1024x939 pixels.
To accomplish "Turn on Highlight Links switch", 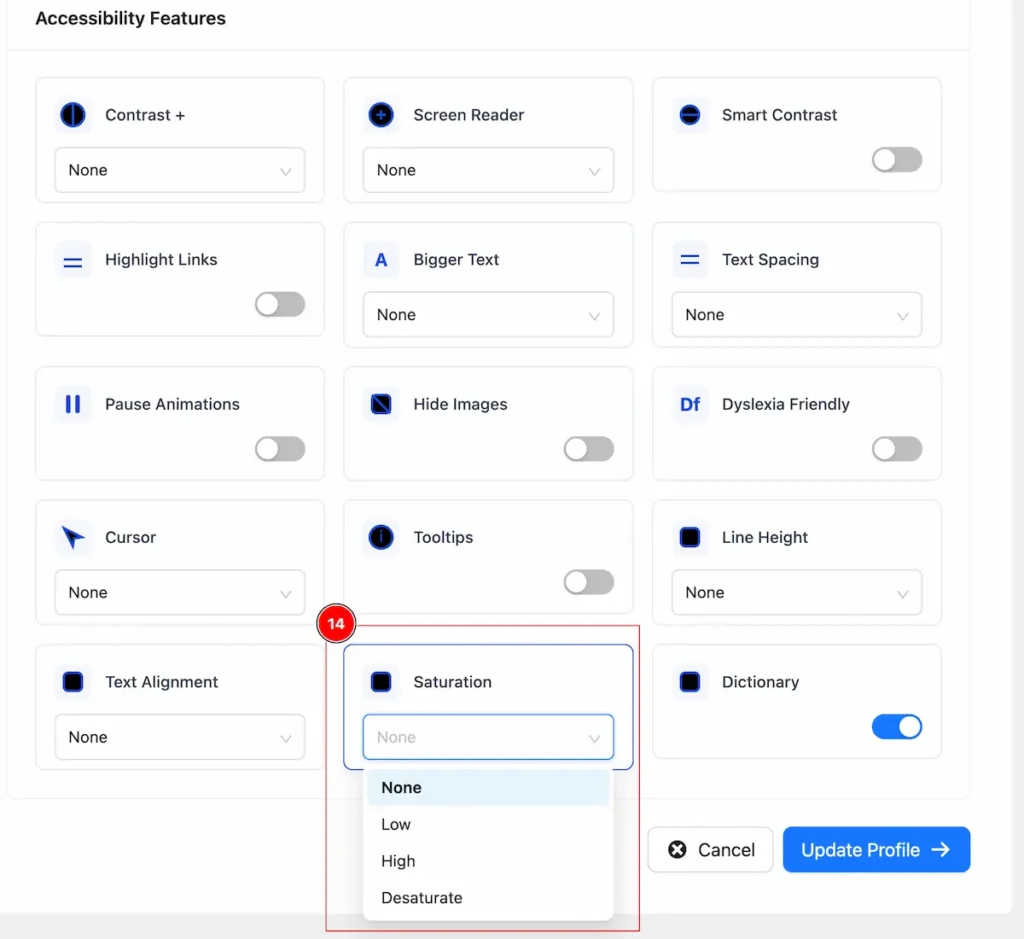I will click(280, 304).
